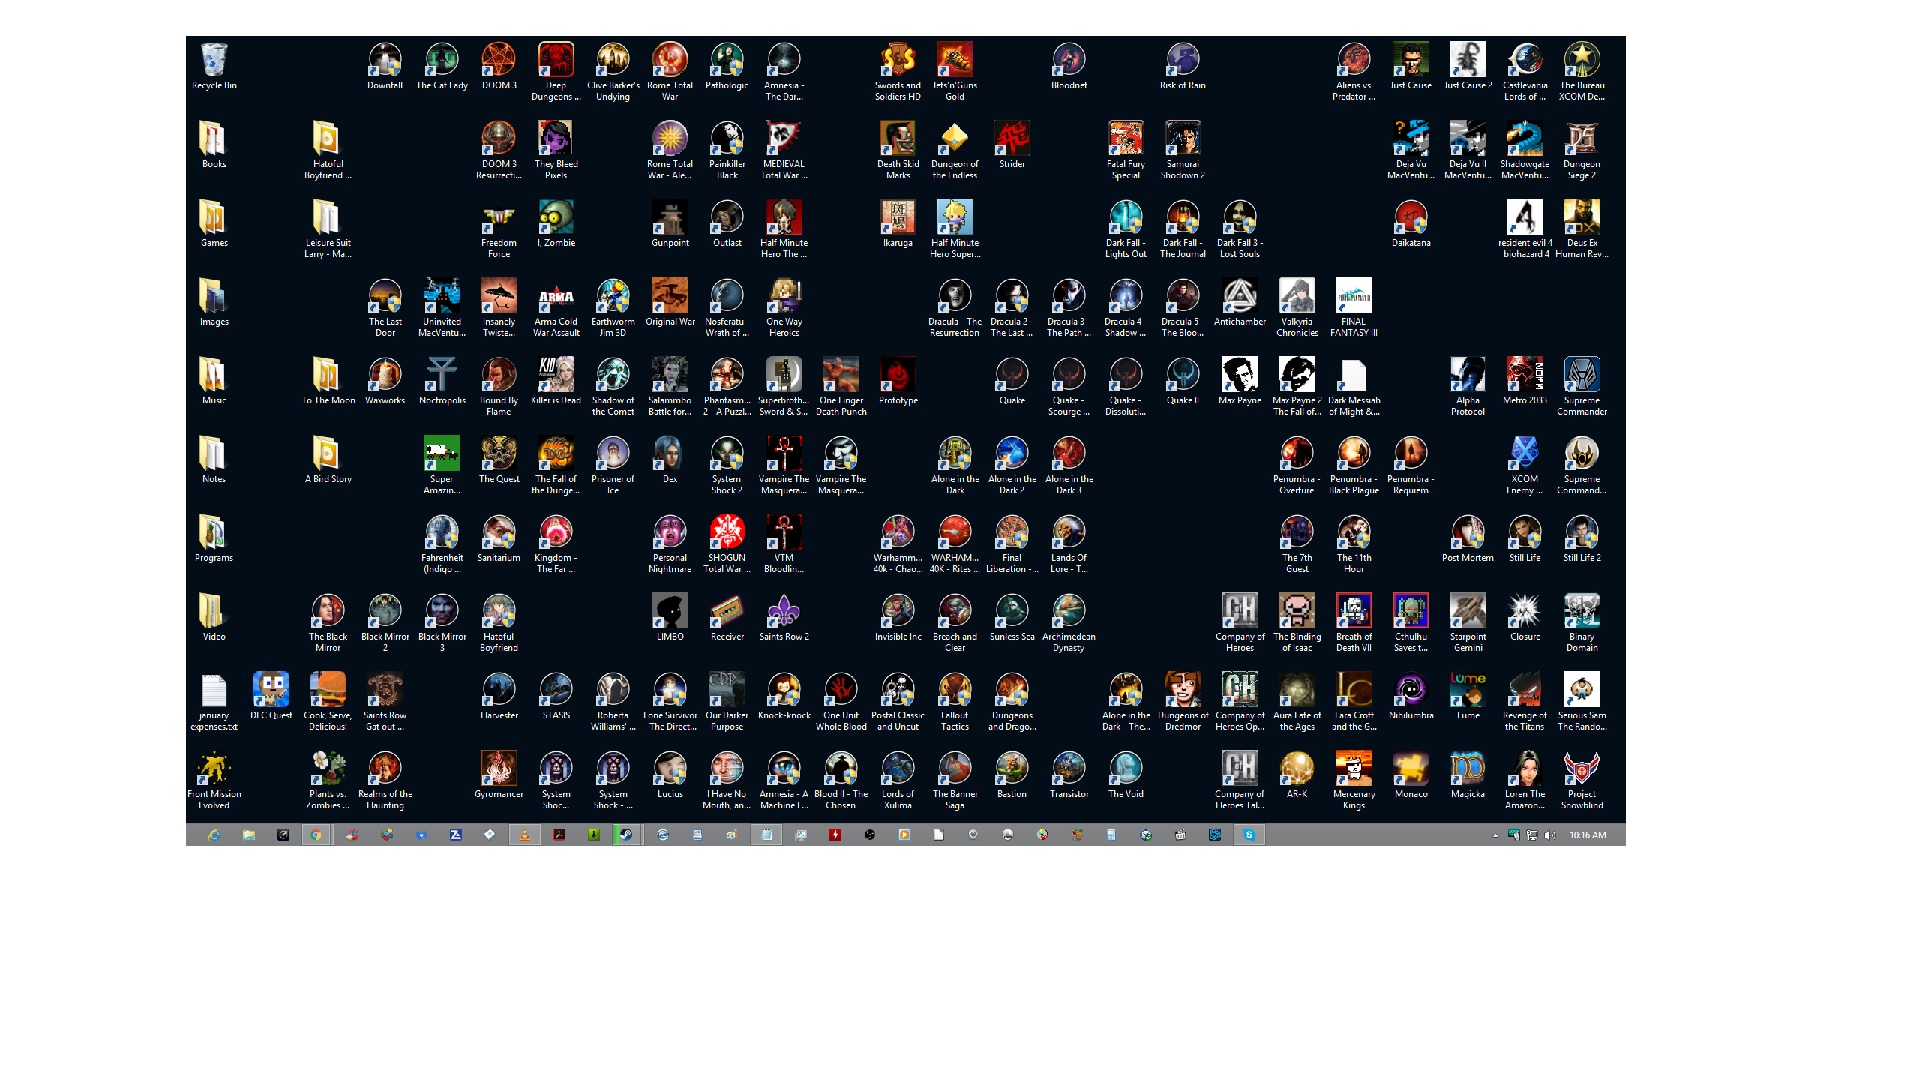Screen dimensions: 1920x1080
Task: Open the Knock-knock shortcut
Action: tap(784, 697)
